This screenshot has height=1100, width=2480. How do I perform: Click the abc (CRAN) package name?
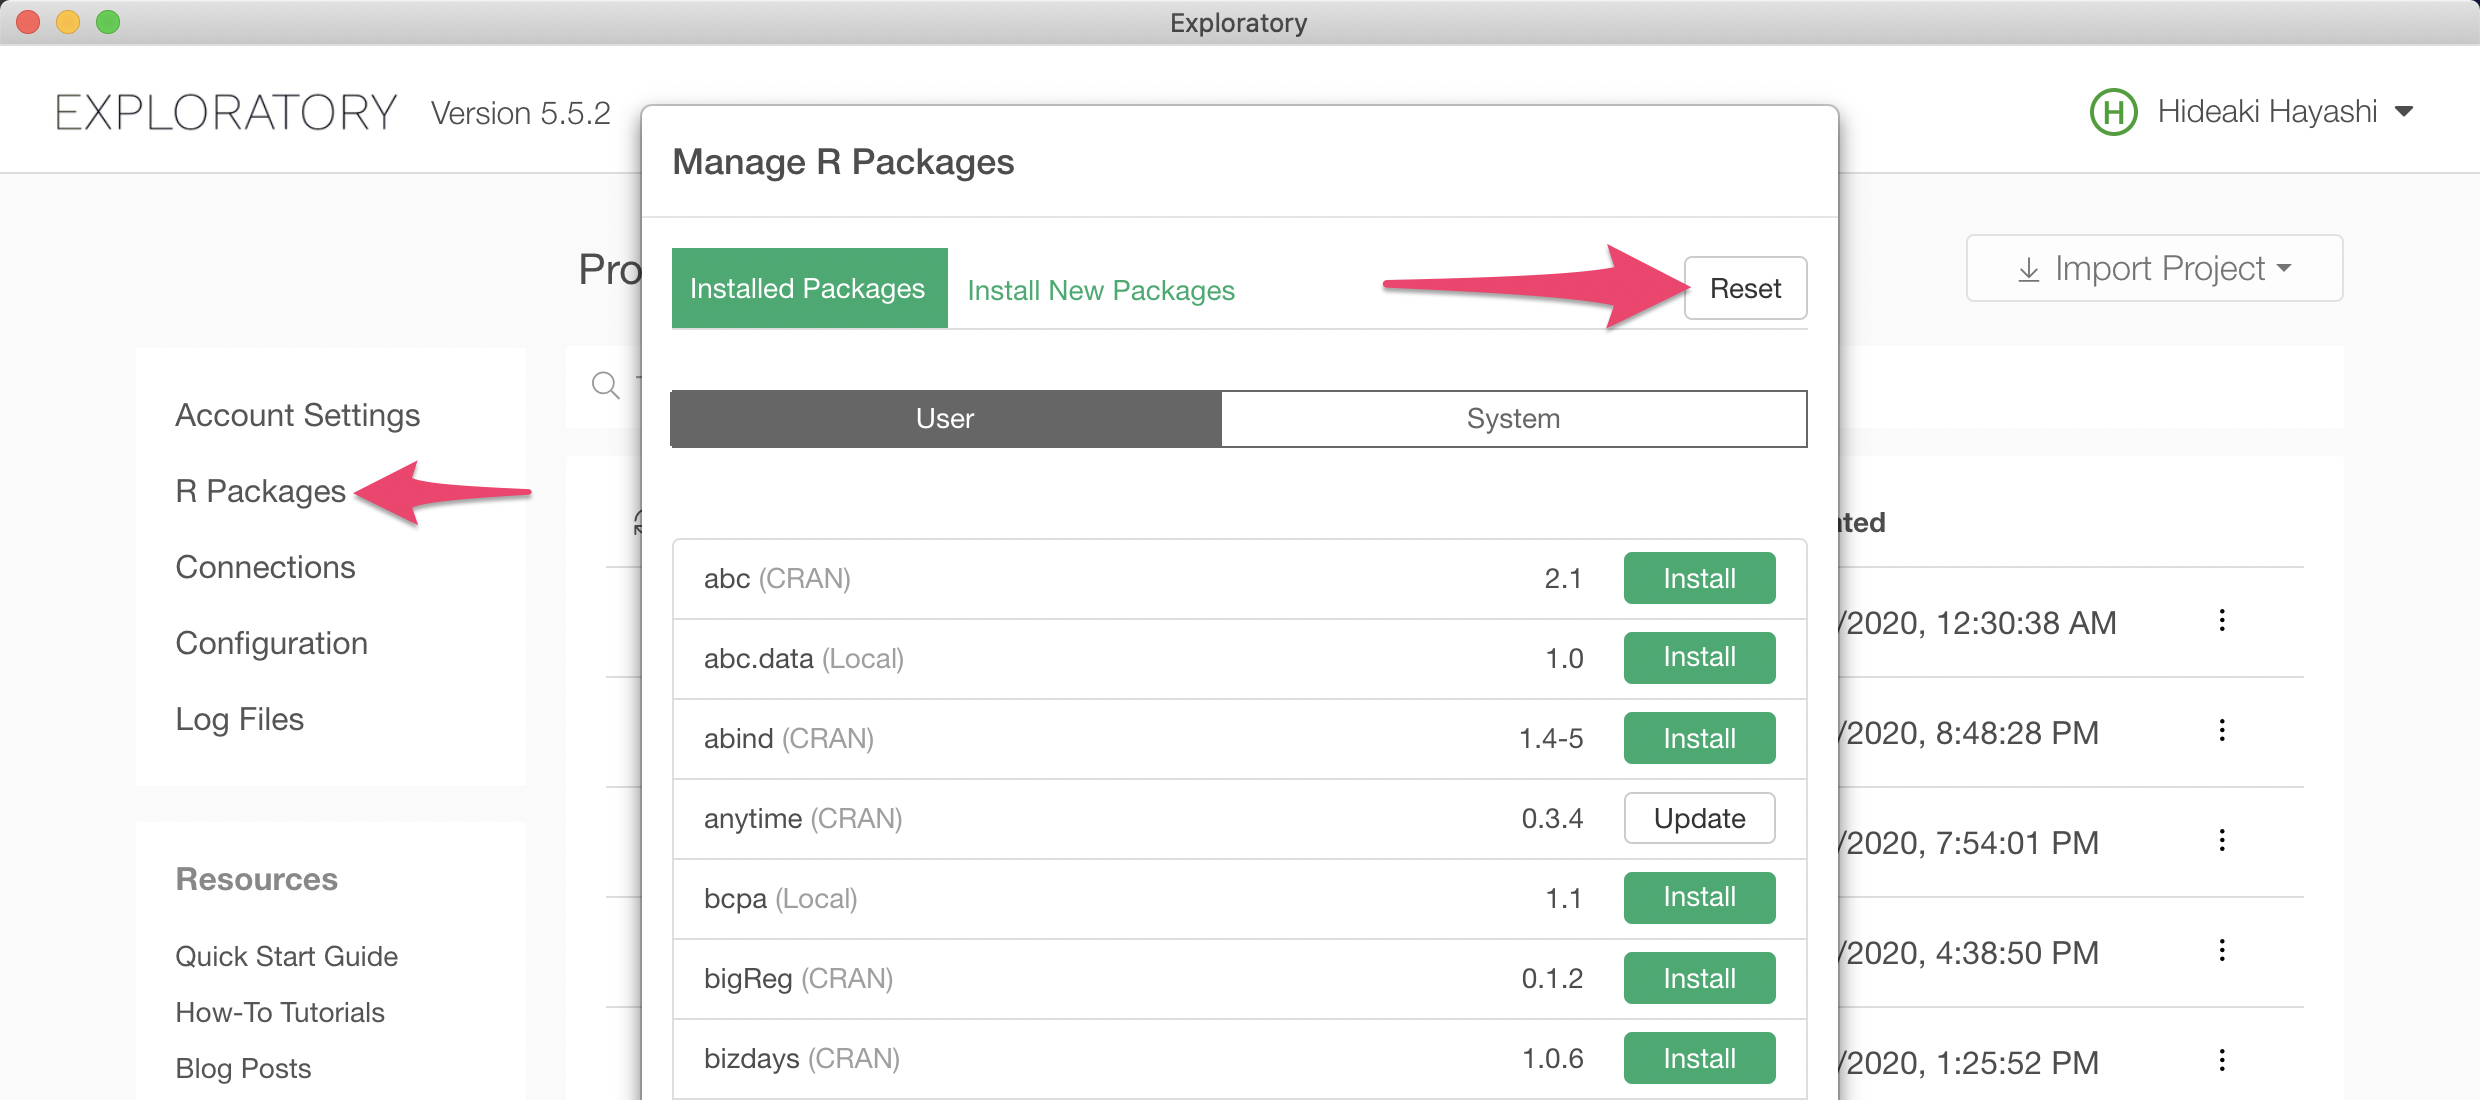777,578
